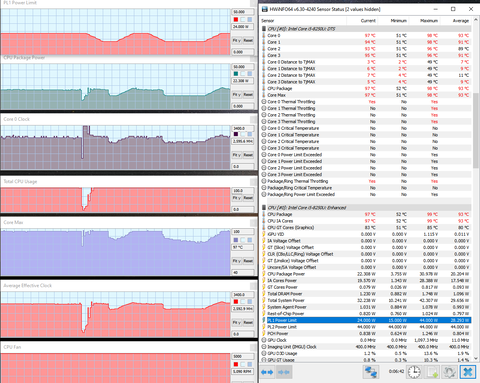Viewport: 480px width, 383px height.
Task: Open the network remote monitoring icon
Action: (x=371, y=372)
